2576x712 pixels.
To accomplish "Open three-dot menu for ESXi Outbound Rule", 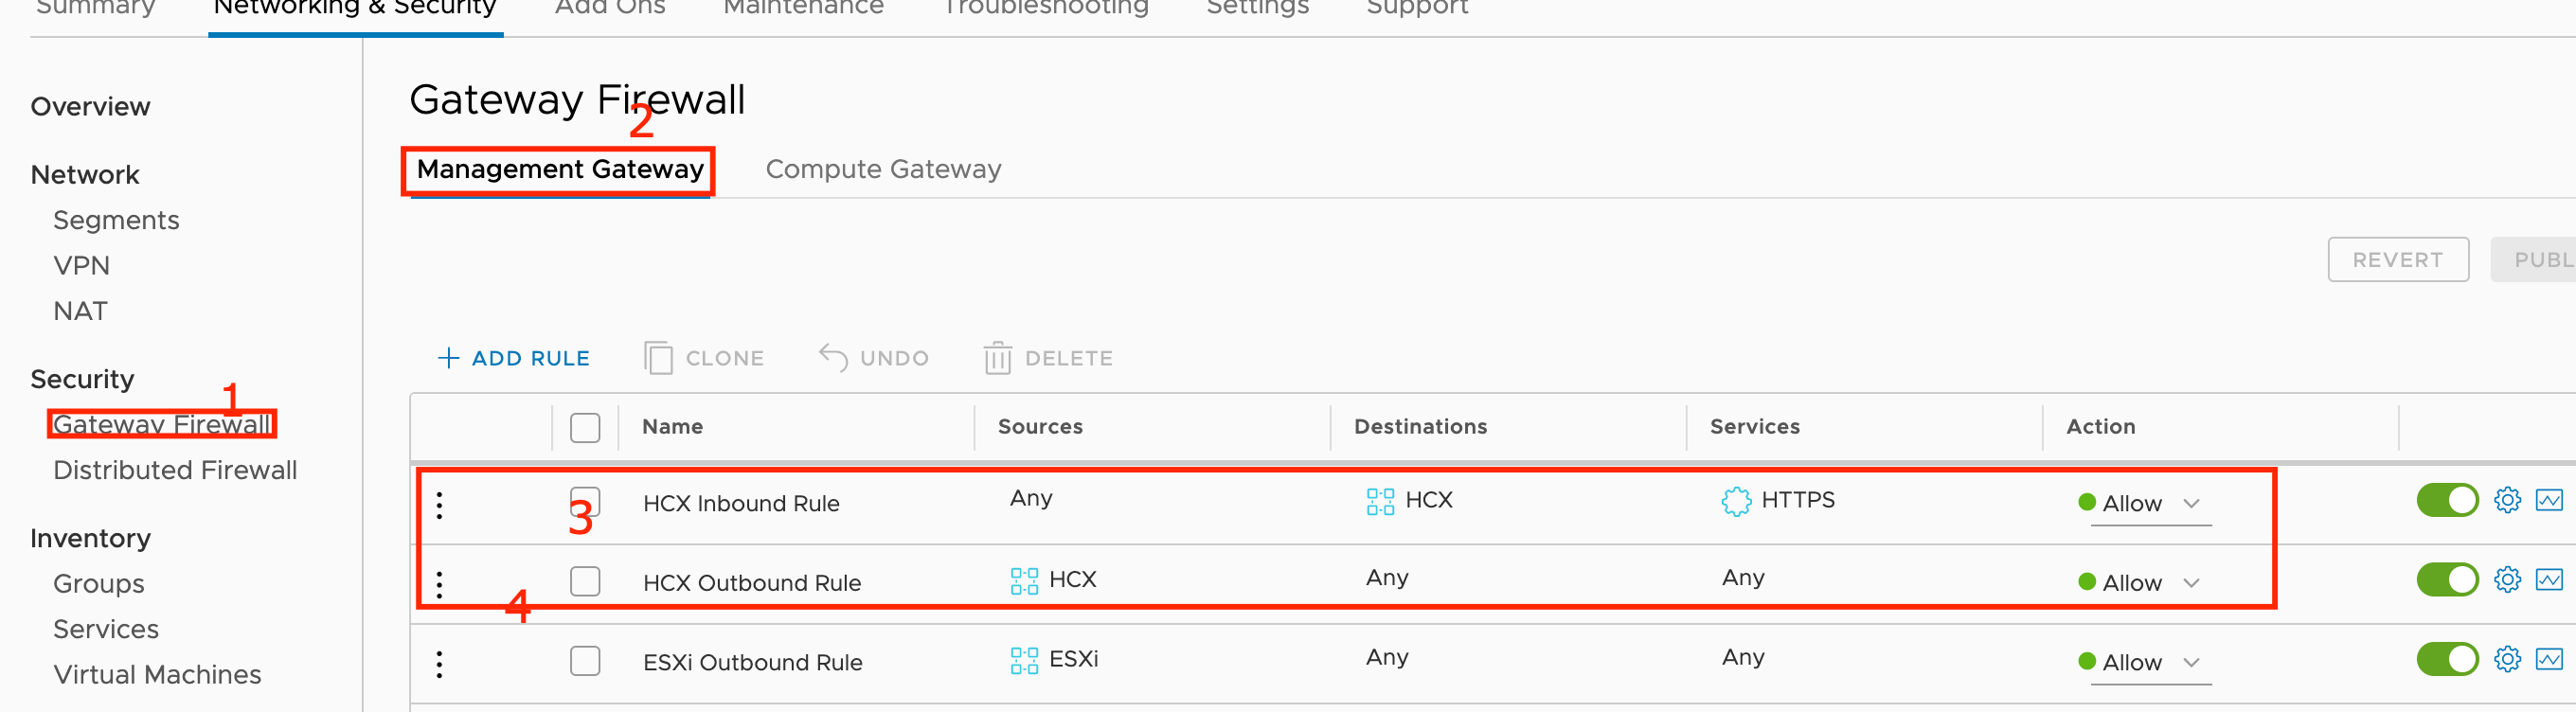I will click(x=439, y=664).
